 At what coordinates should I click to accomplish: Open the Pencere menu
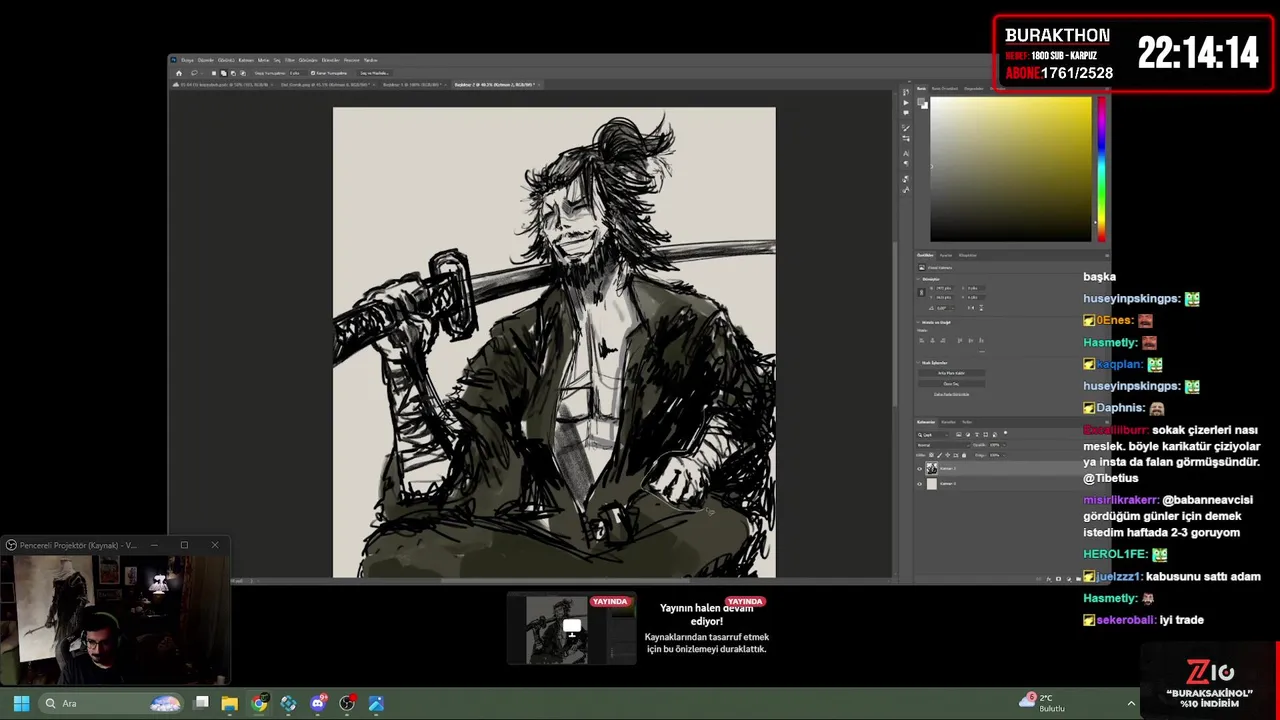pyautogui.click(x=352, y=60)
